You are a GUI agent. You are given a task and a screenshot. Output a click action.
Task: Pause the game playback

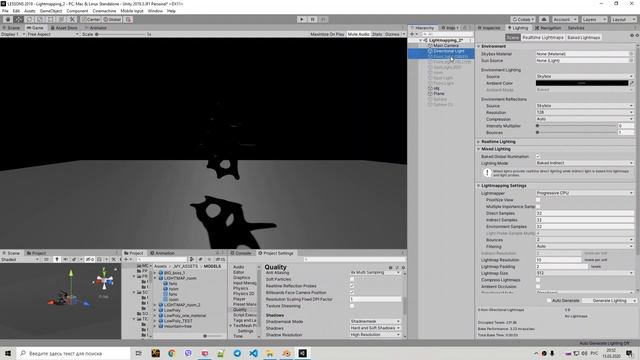(312, 19)
